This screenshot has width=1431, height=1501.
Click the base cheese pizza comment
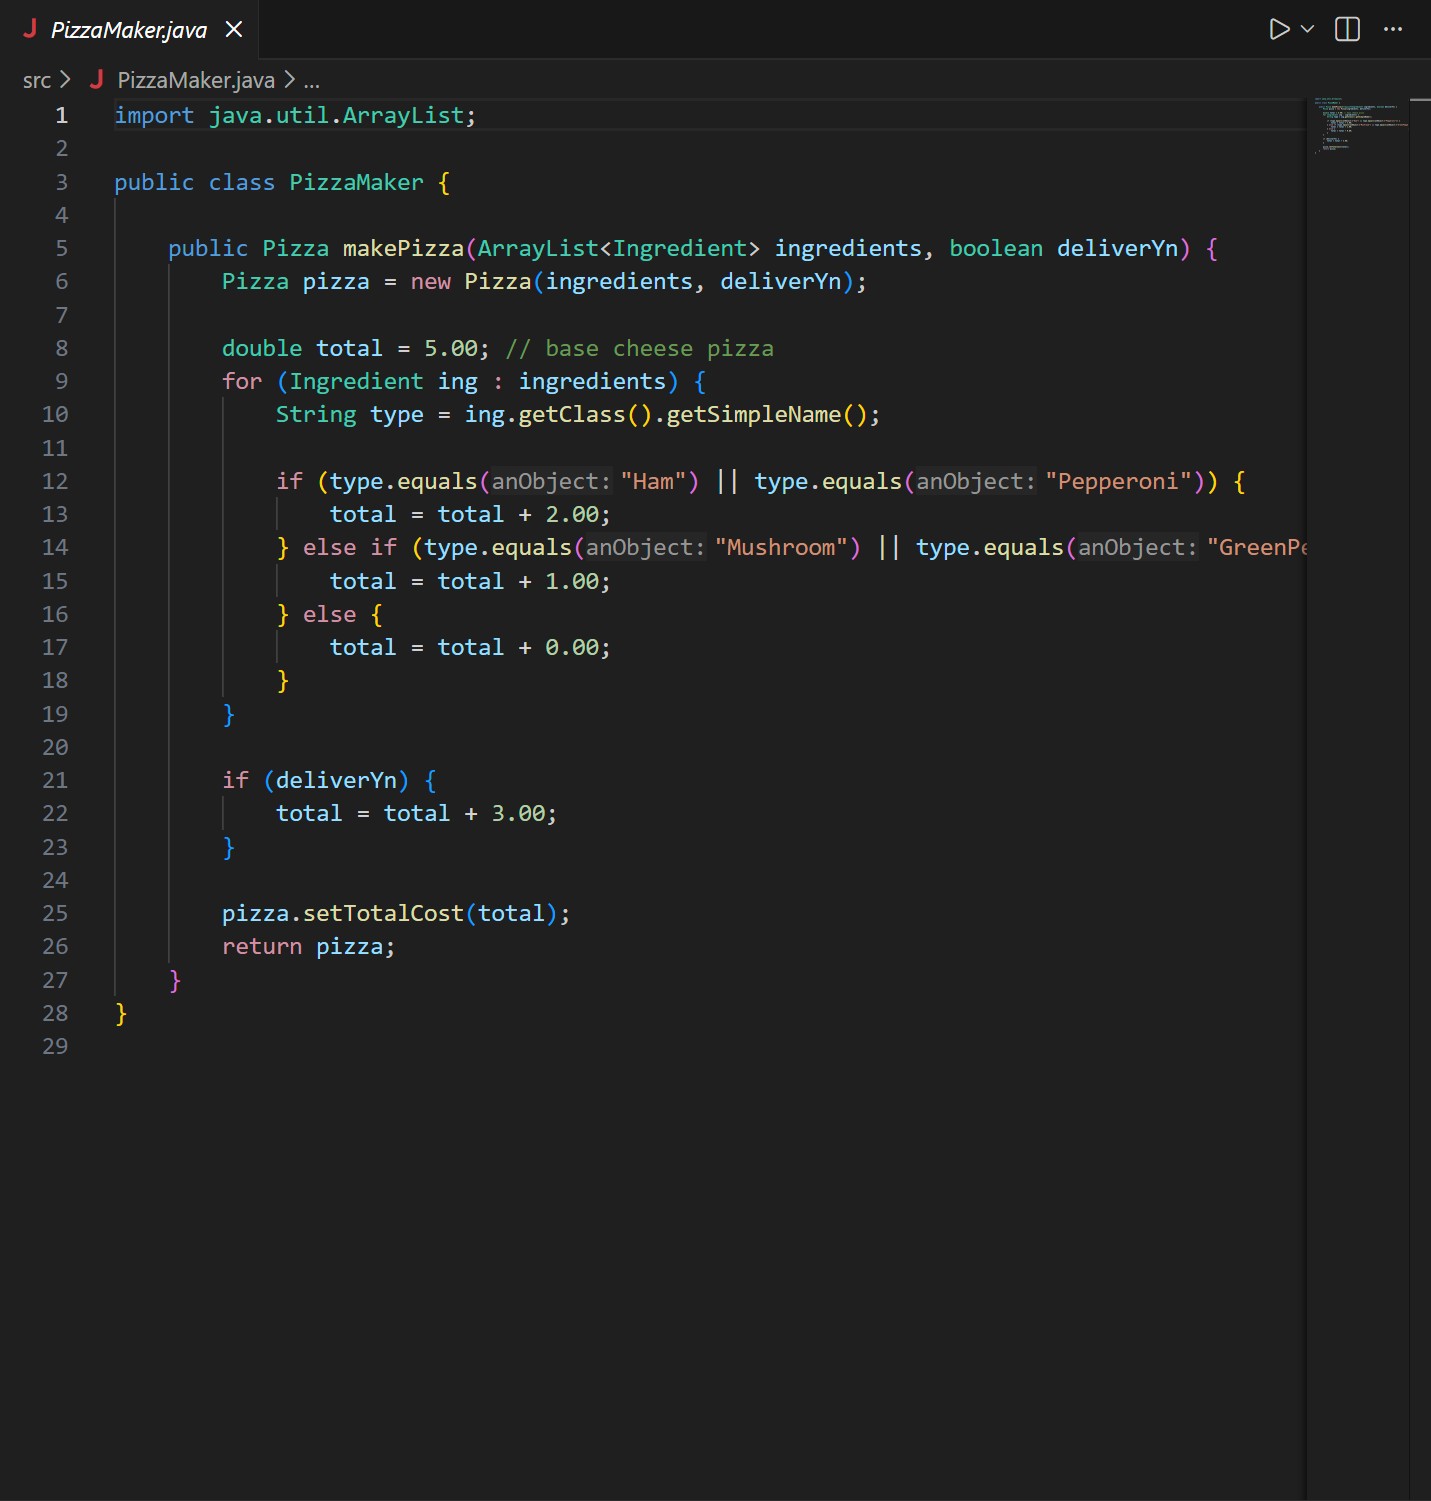pos(640,348)
